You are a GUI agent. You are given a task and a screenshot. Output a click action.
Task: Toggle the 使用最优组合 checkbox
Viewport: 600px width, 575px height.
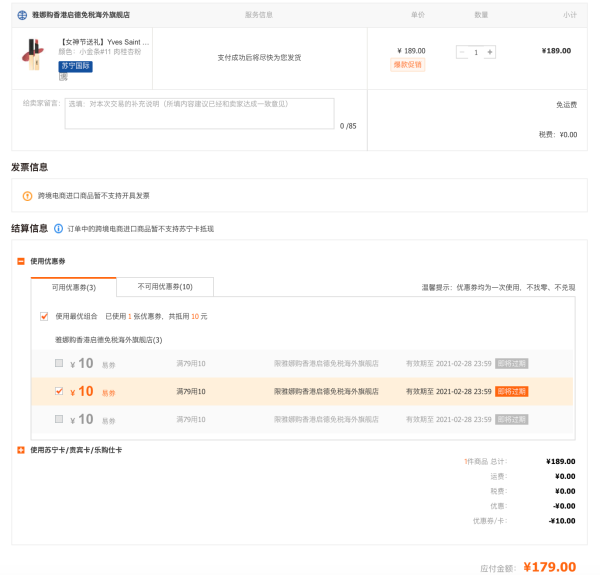[x=44, y=316]
